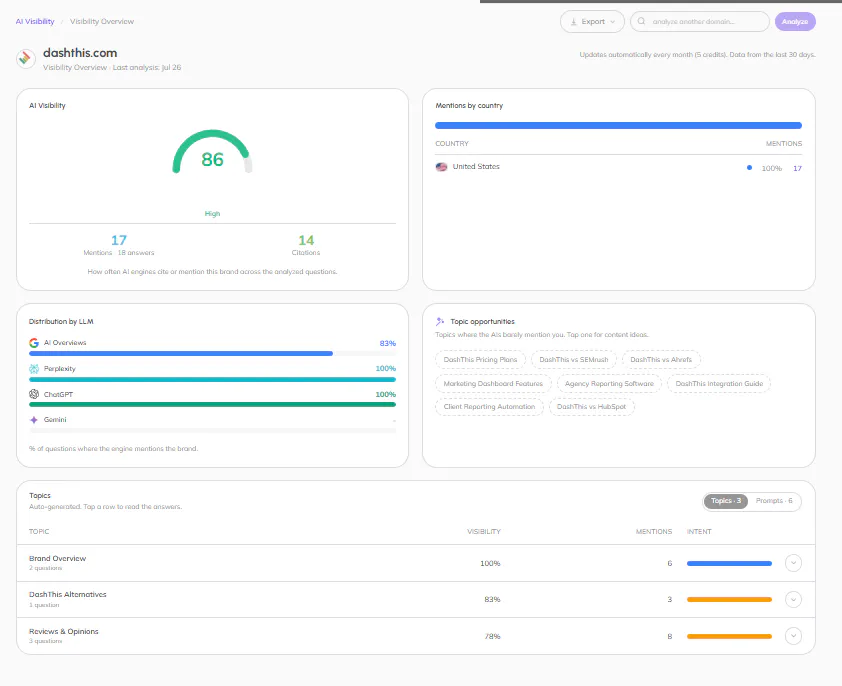Click the Brand Overview topic name

tap(57, 558)
